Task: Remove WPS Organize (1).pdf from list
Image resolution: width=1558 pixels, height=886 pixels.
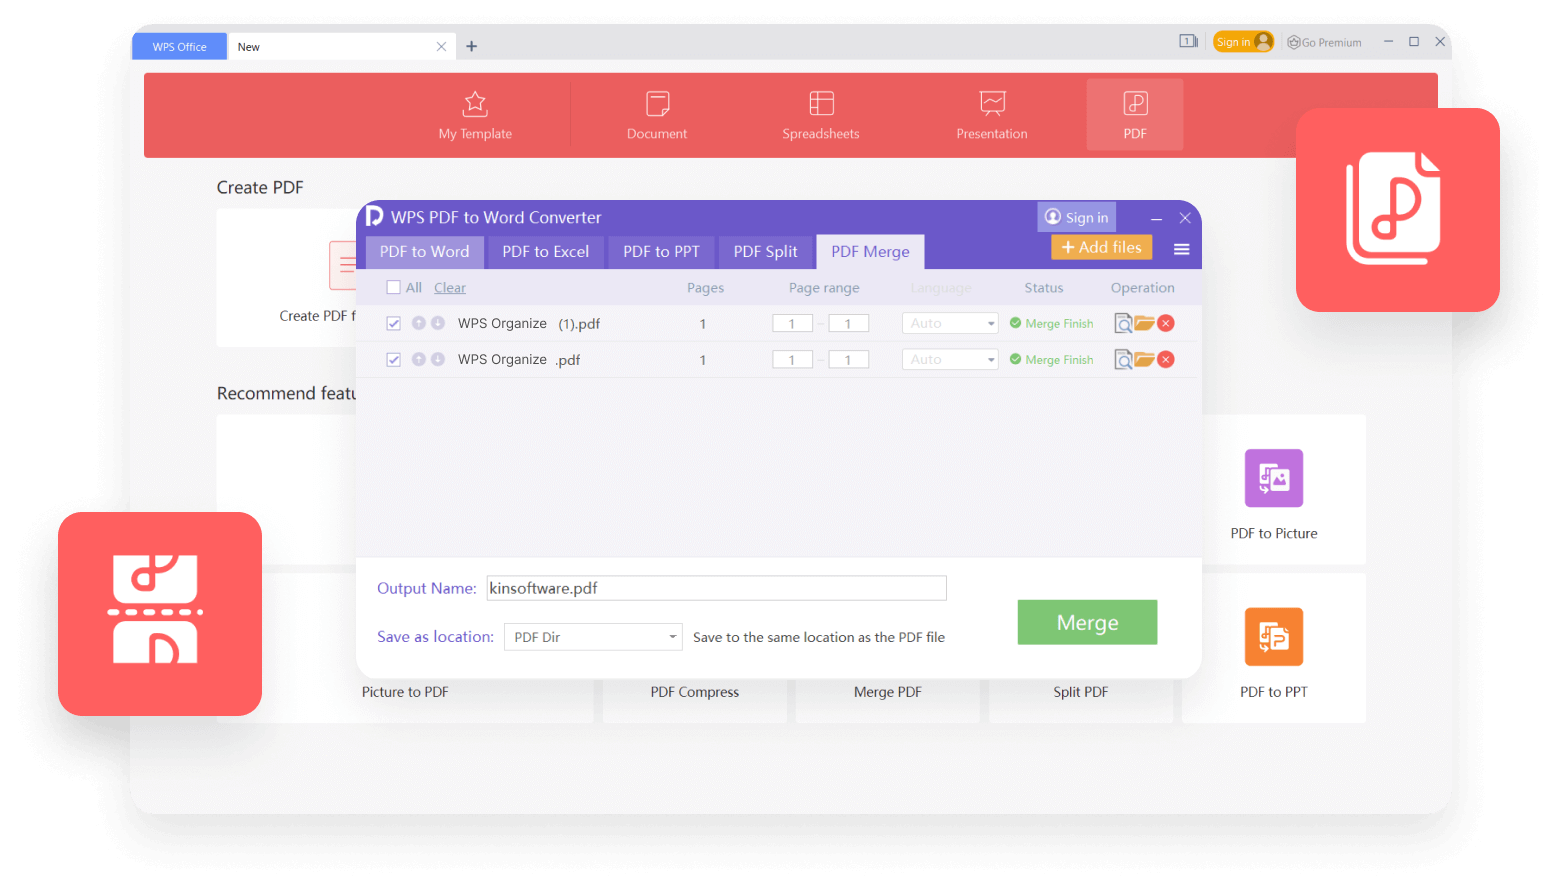Action: pyautogui.click(x=1166, y=323)
